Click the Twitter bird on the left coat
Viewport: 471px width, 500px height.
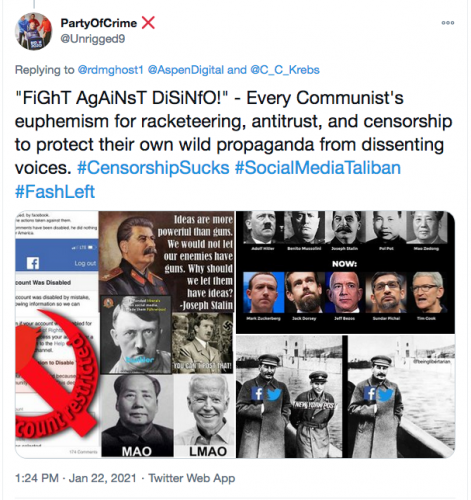274,395
